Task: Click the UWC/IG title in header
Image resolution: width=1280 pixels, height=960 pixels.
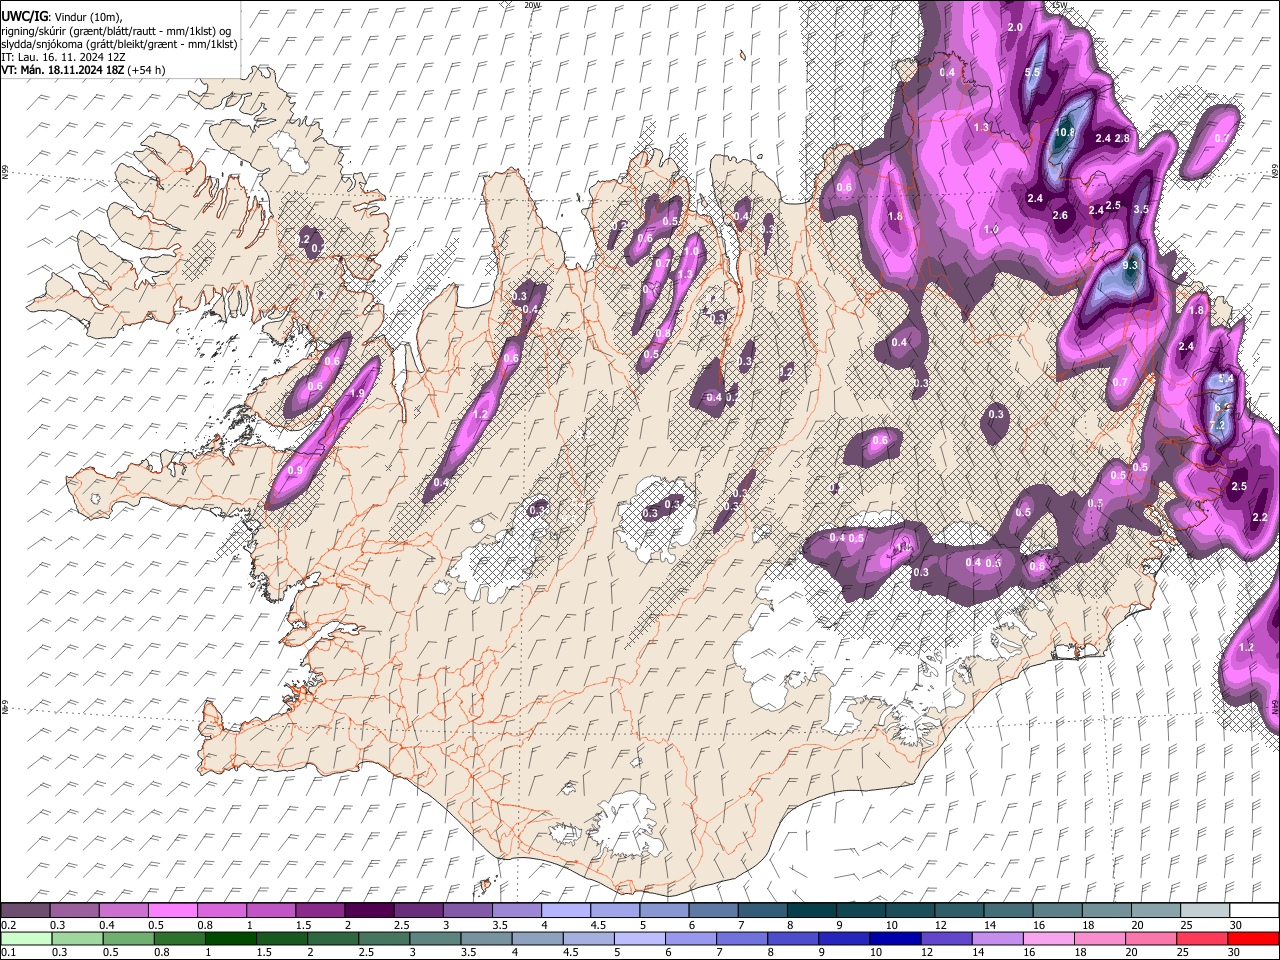Action: point(24,16)
